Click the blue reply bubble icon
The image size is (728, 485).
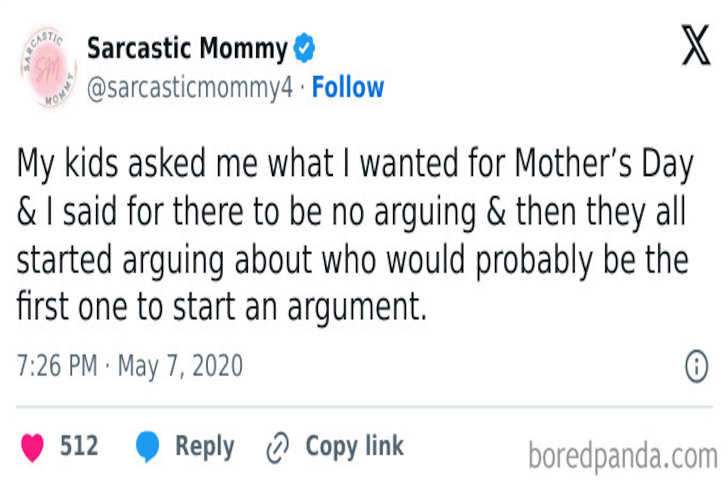[x=147, y=447]
